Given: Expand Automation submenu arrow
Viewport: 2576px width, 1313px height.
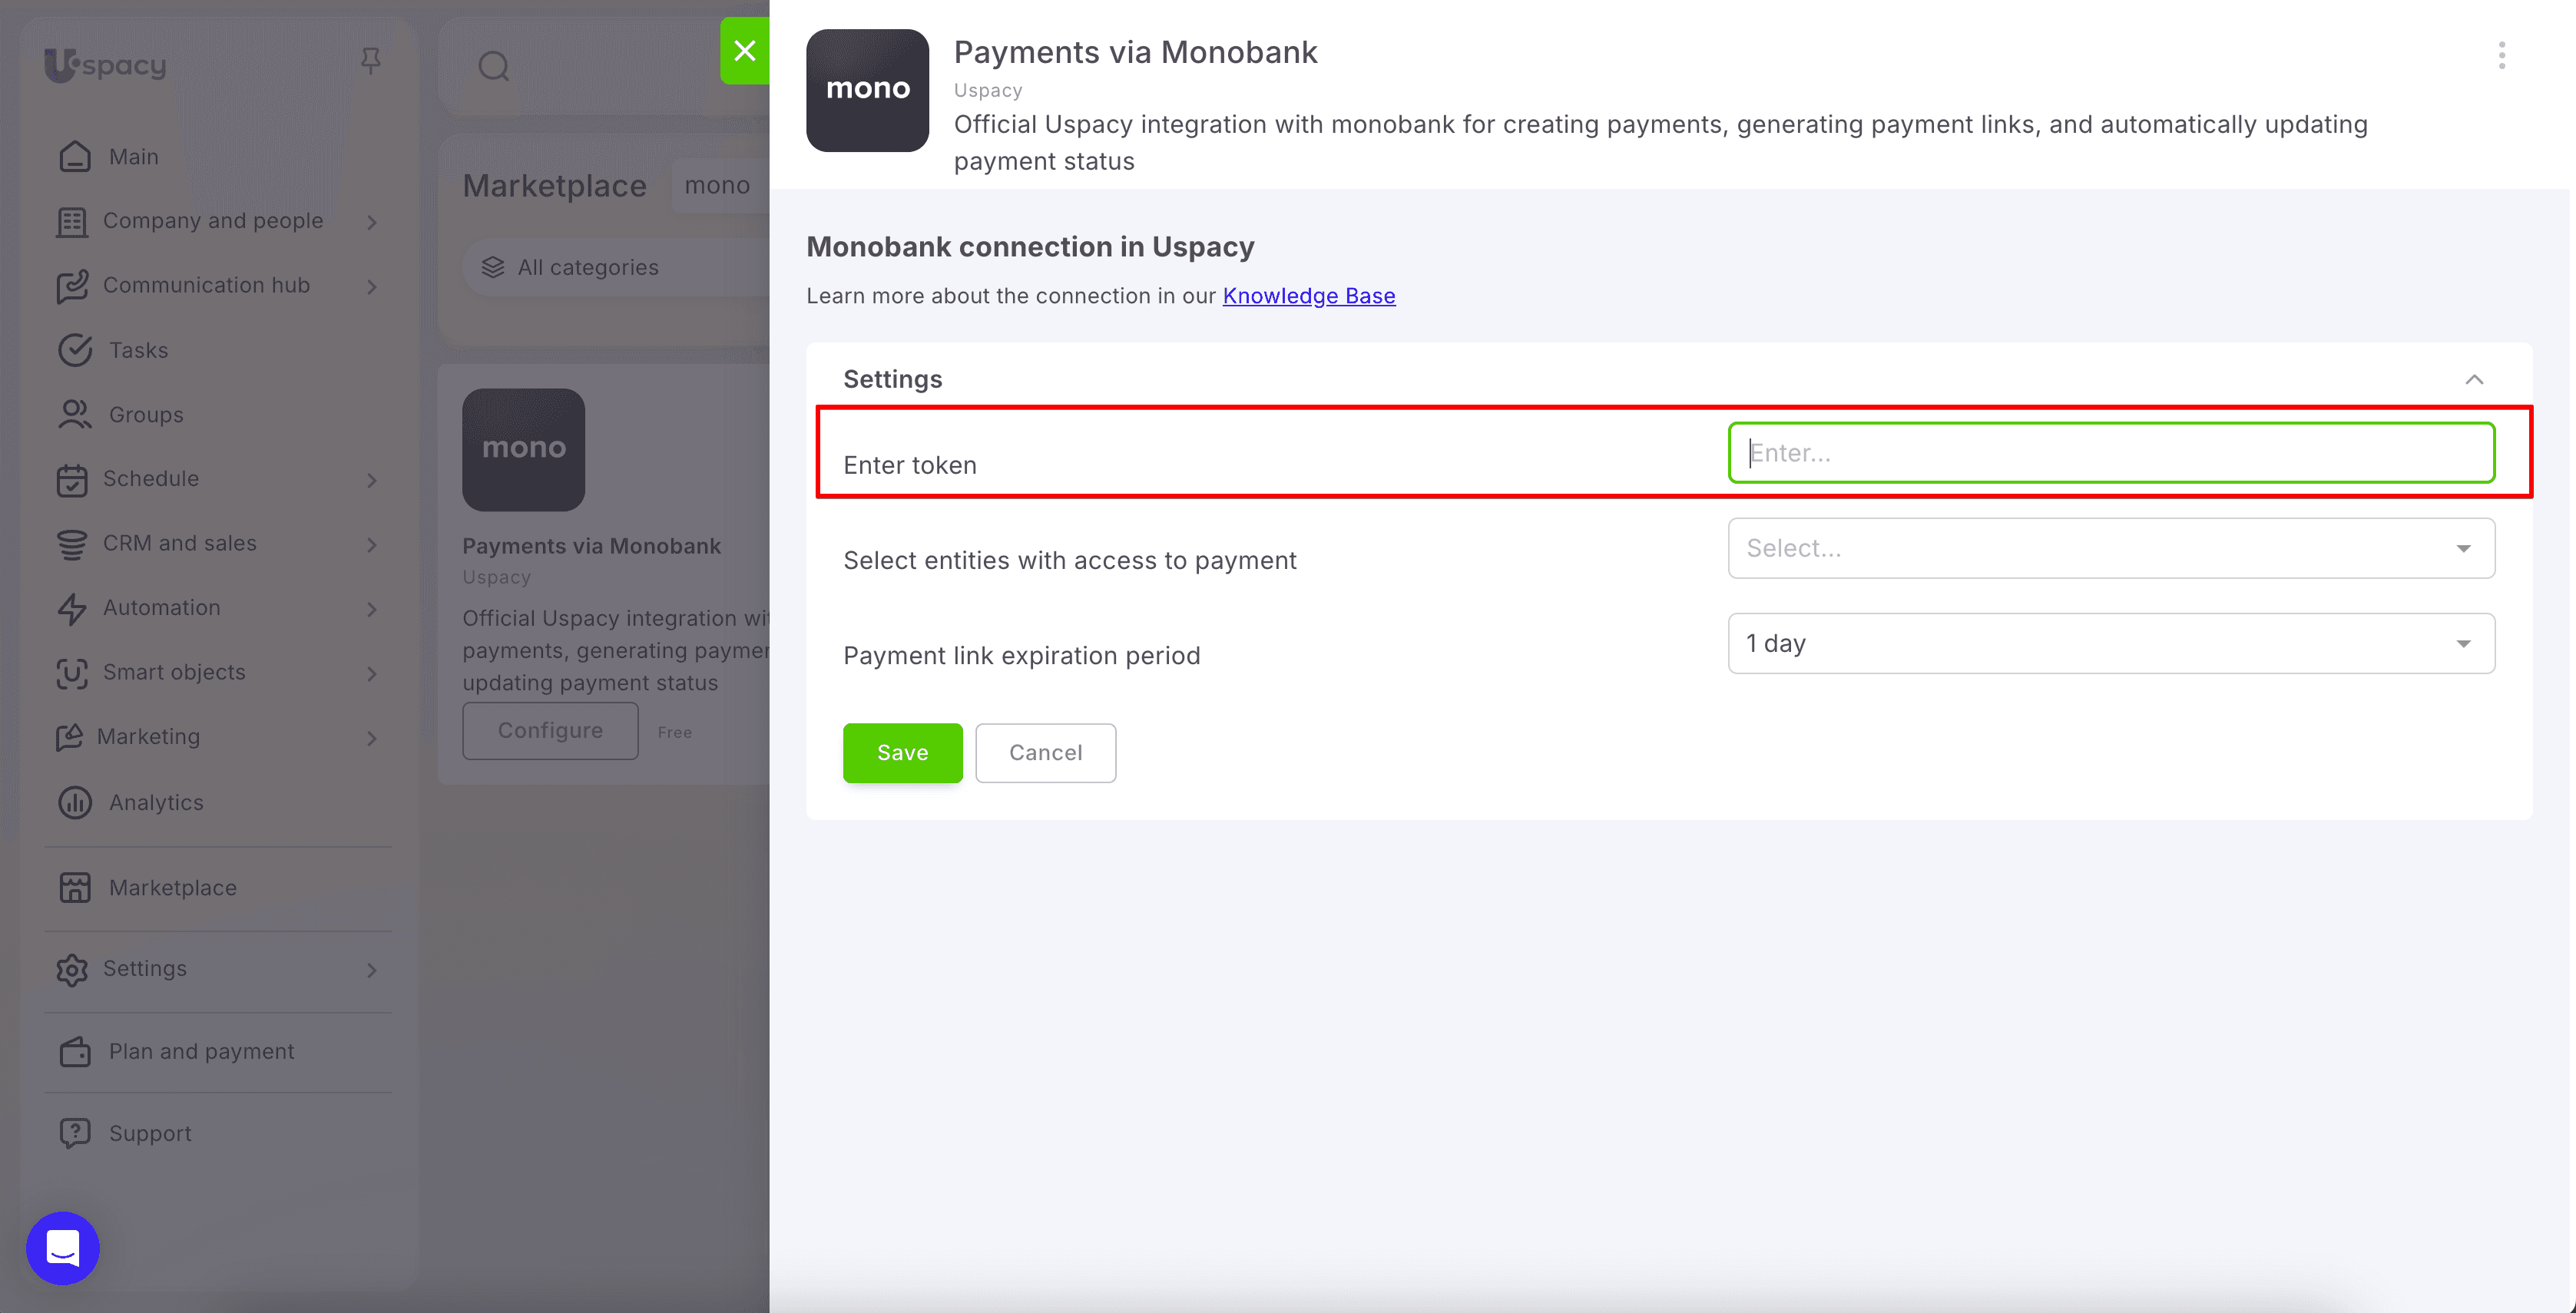Looking at the screenshot, I should [372, 609].
